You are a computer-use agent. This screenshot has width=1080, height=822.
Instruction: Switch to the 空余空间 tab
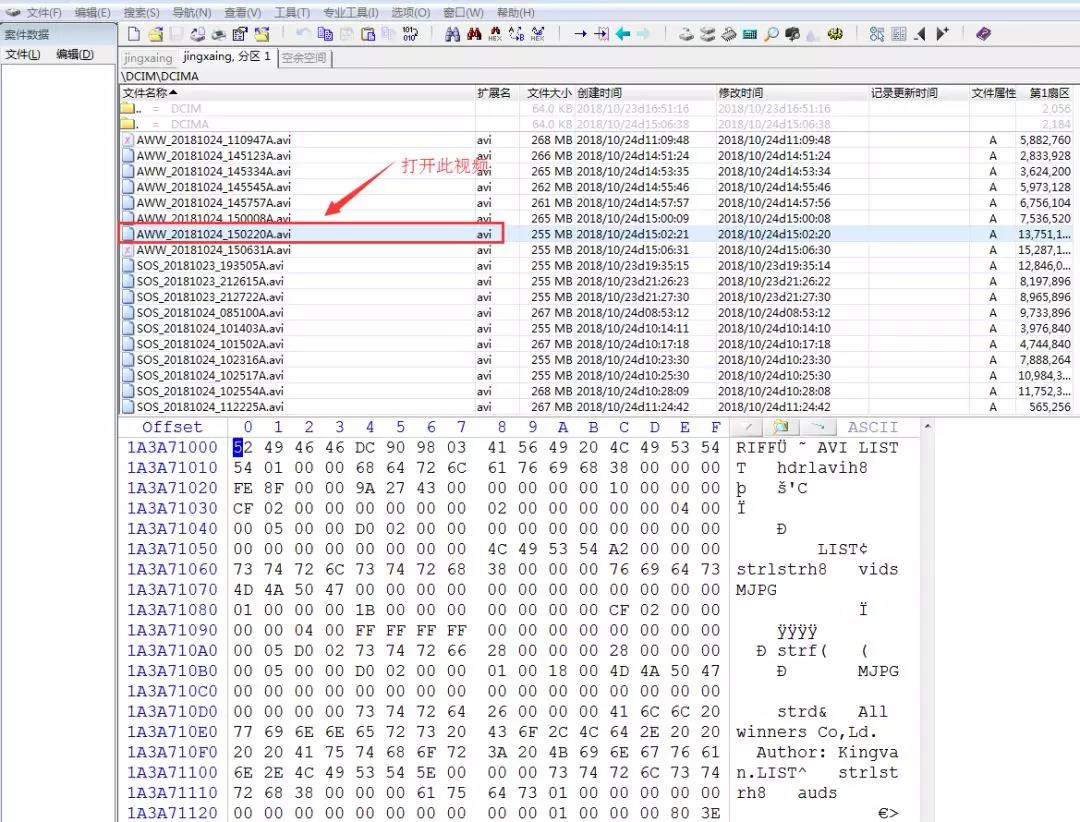(303, 58)
